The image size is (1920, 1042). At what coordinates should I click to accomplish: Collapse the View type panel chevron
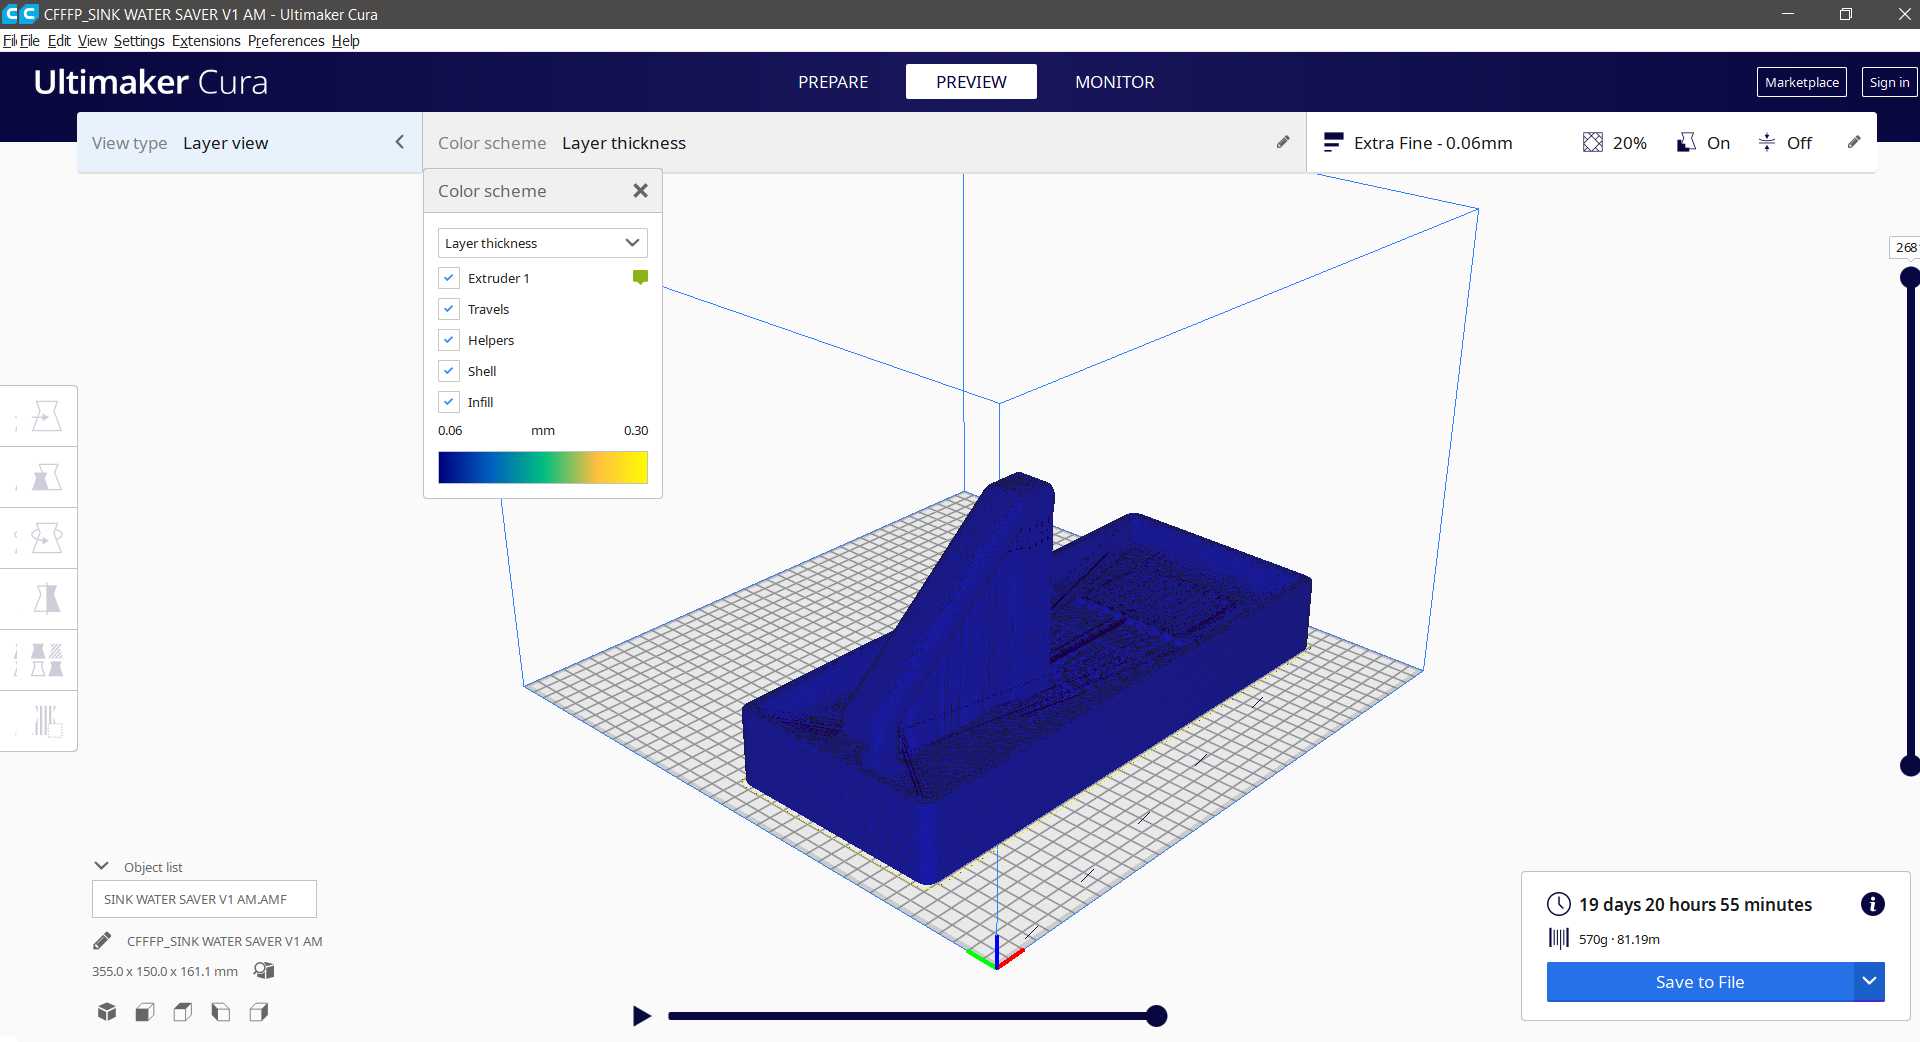click(400, 142)
